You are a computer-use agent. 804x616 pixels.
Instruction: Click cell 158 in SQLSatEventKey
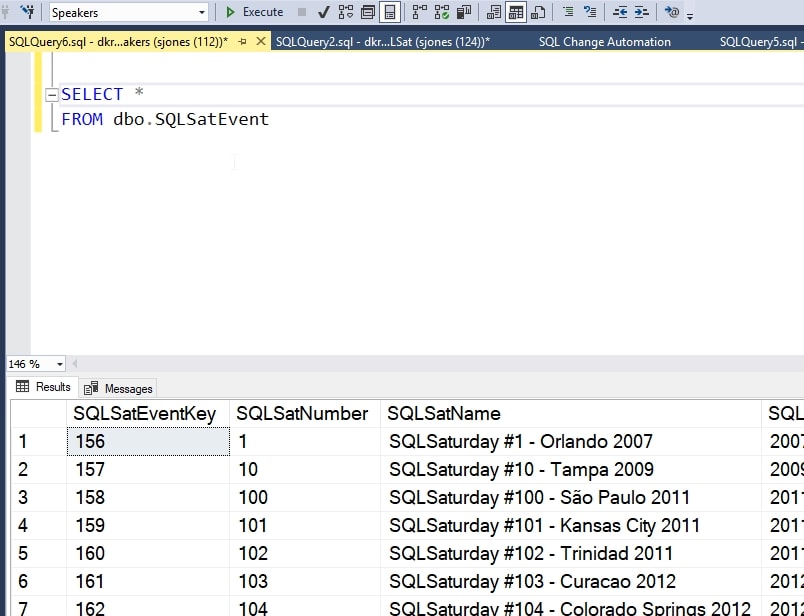pos(148,497)
